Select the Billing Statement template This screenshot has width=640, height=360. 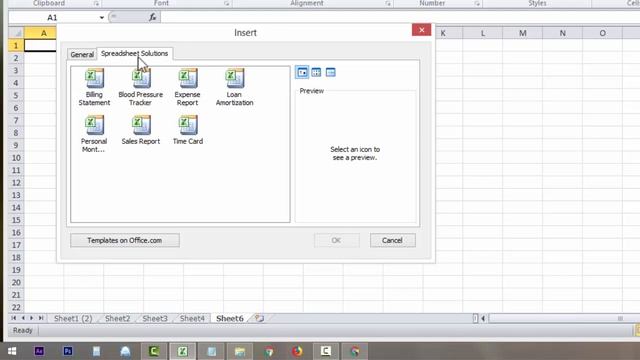point(94,87)
